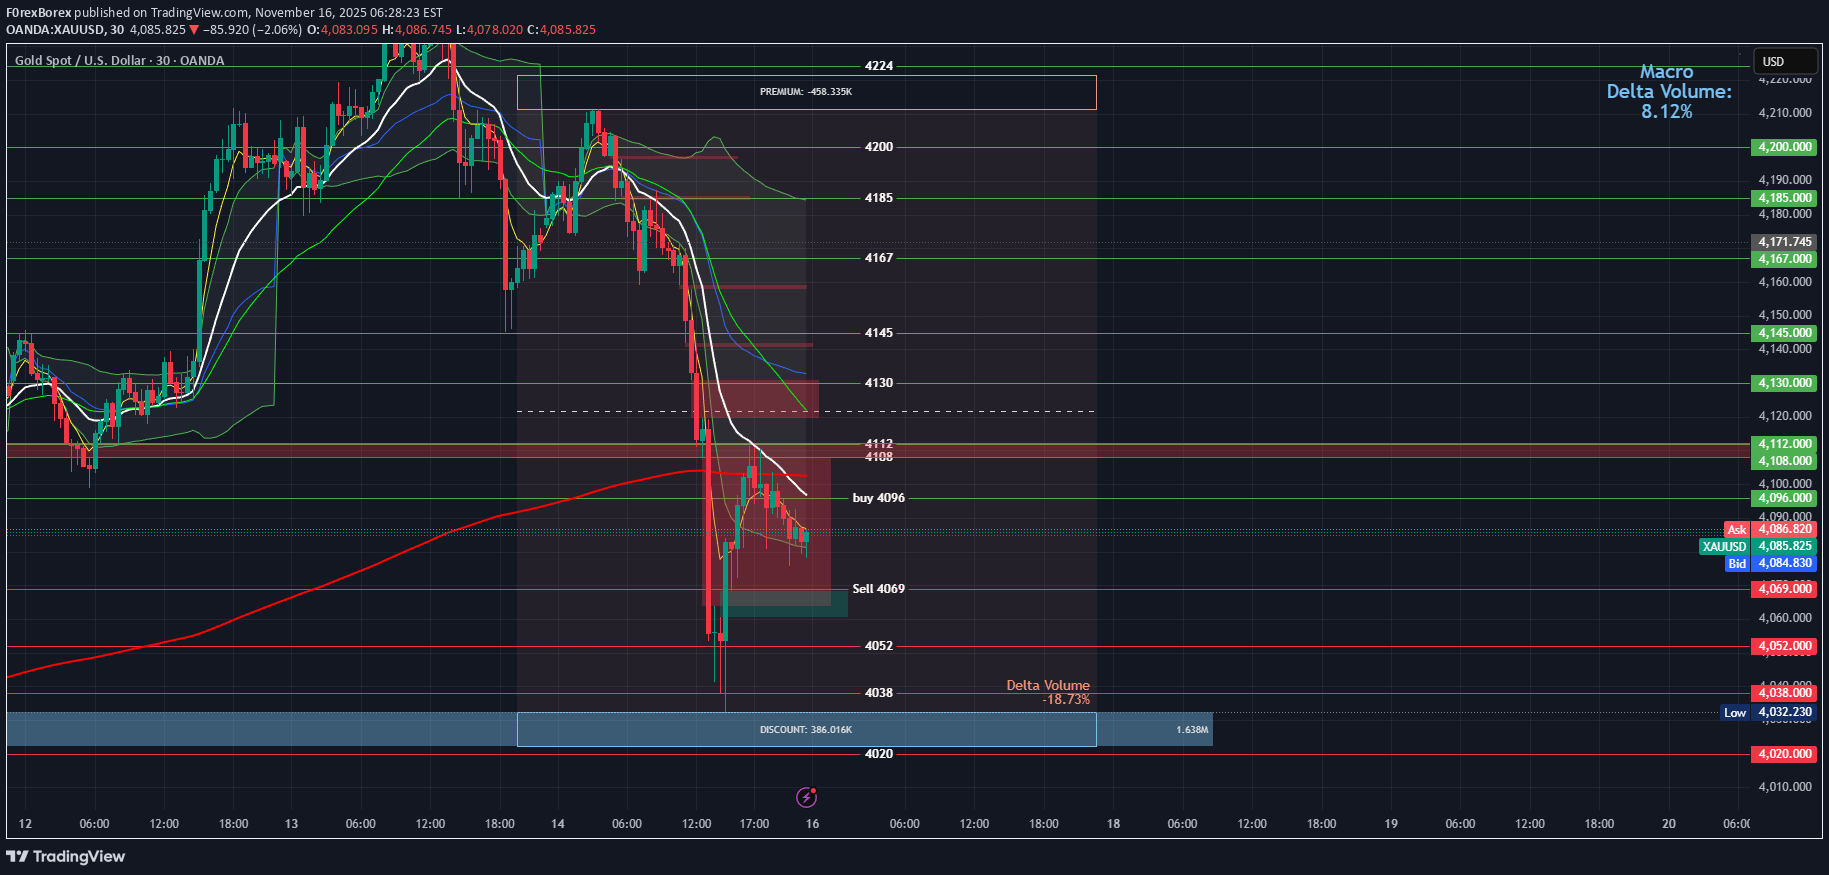Select the DISCOUNT zone box
This screenshot has height=875, width=1829.
(x=805, y=730)
